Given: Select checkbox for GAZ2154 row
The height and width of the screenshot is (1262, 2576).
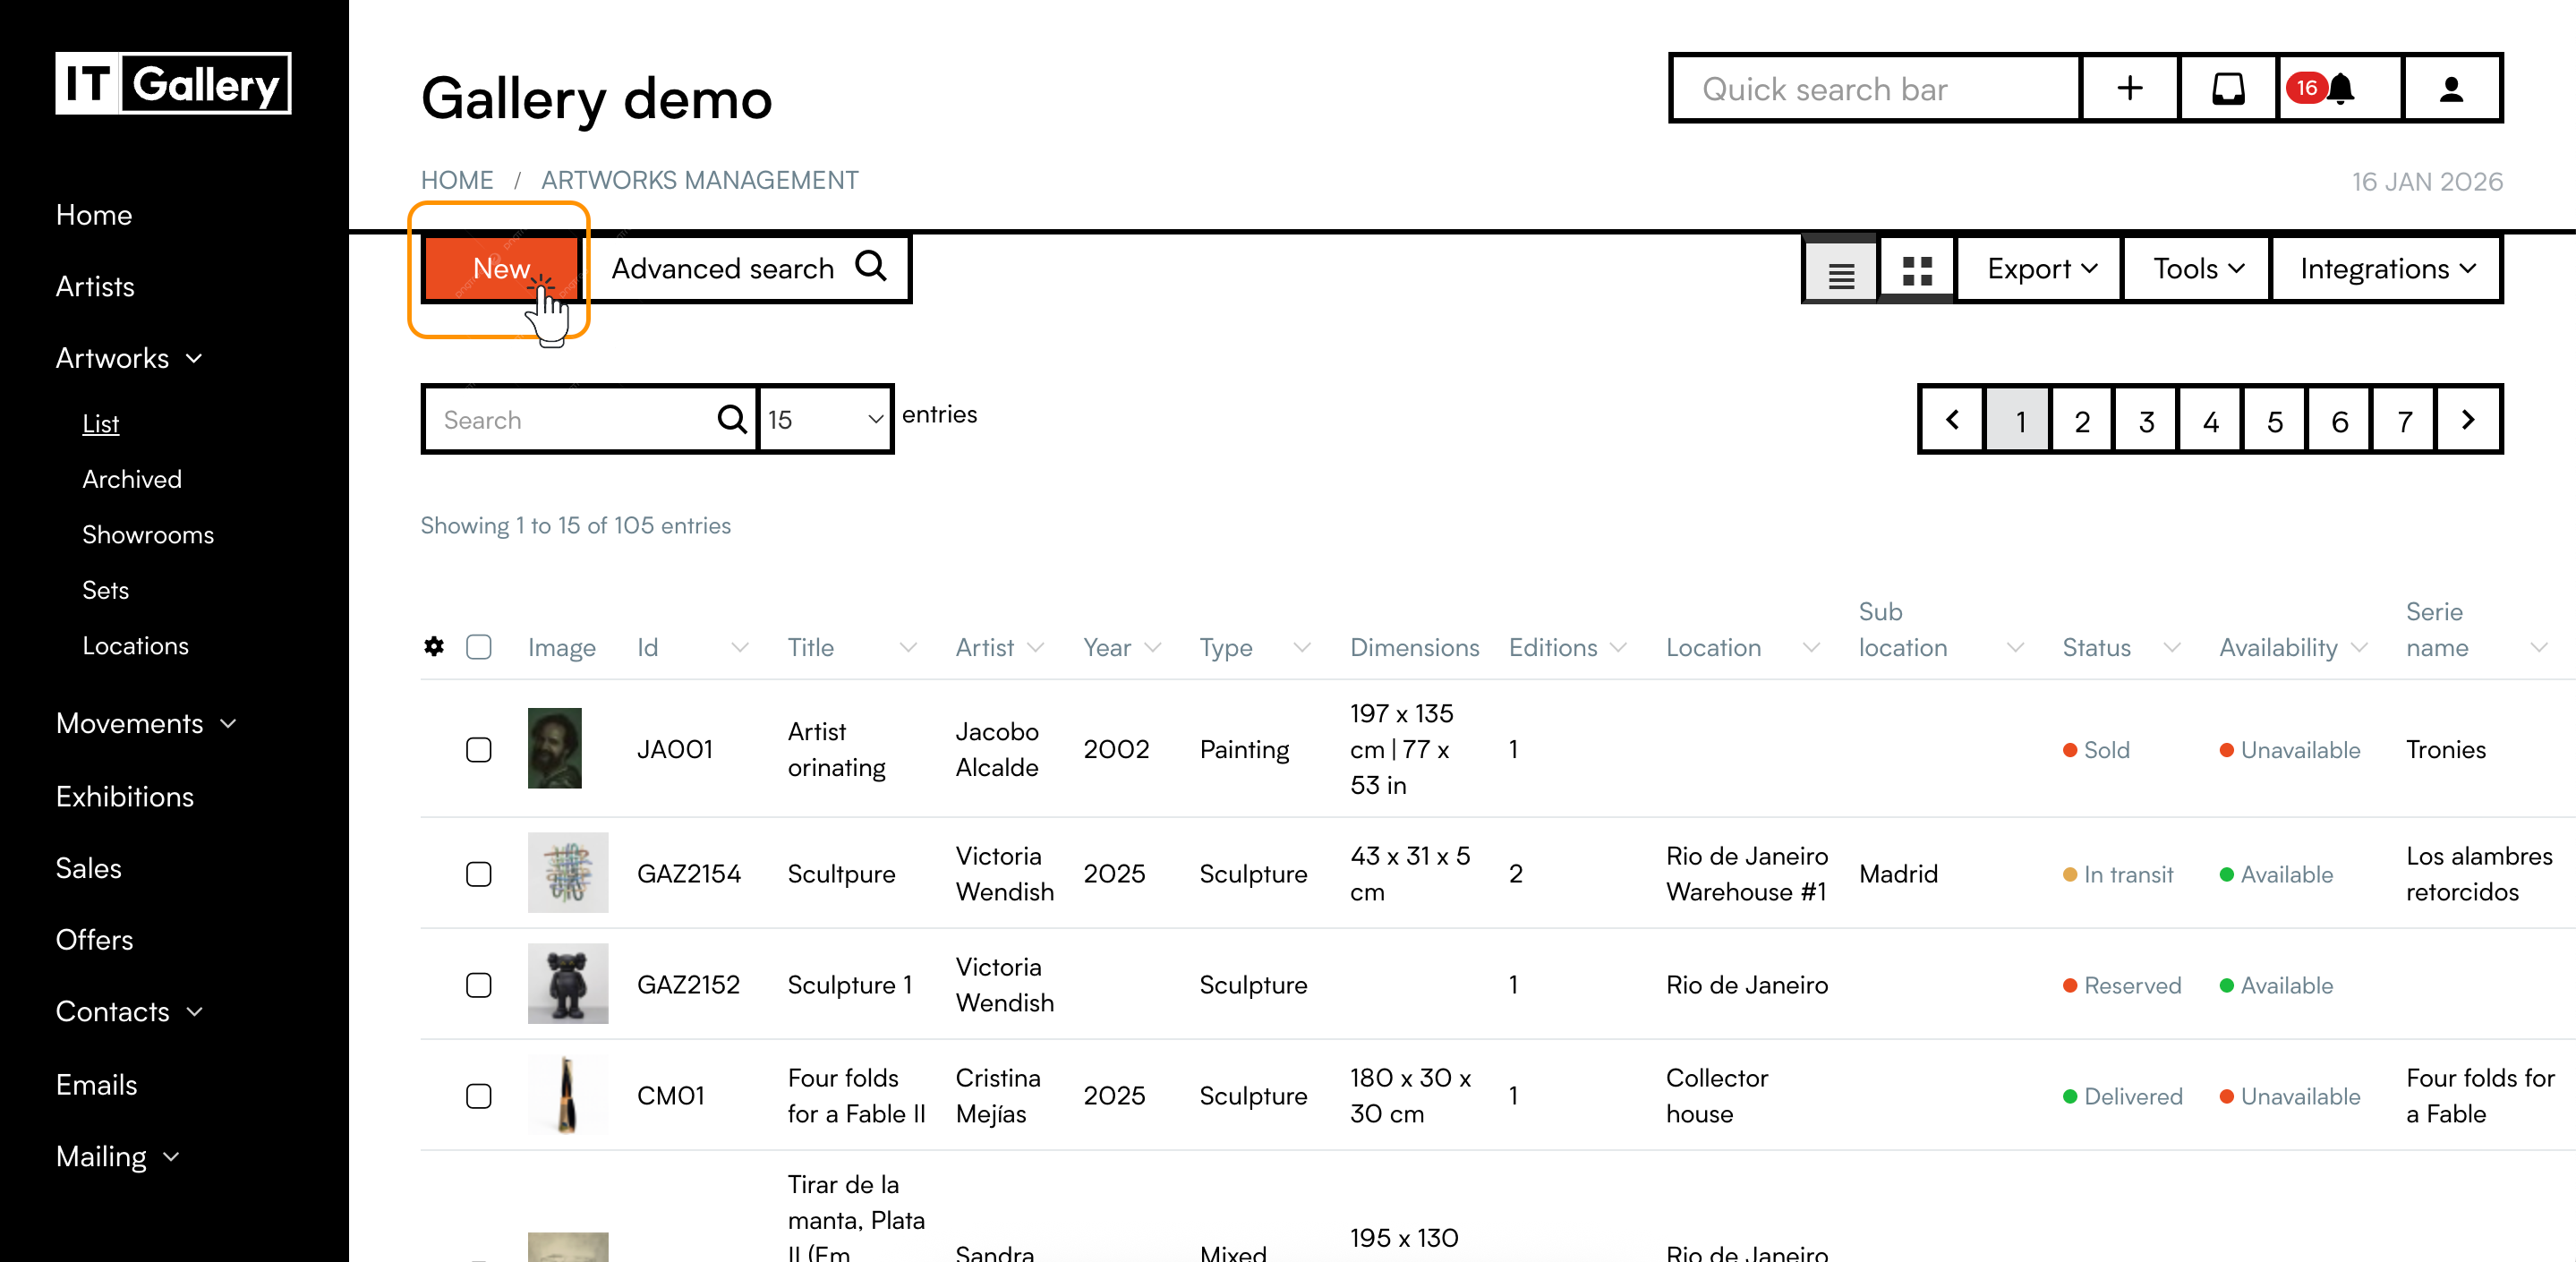Looking at the screenshot, I should click(x=479, y=874).
